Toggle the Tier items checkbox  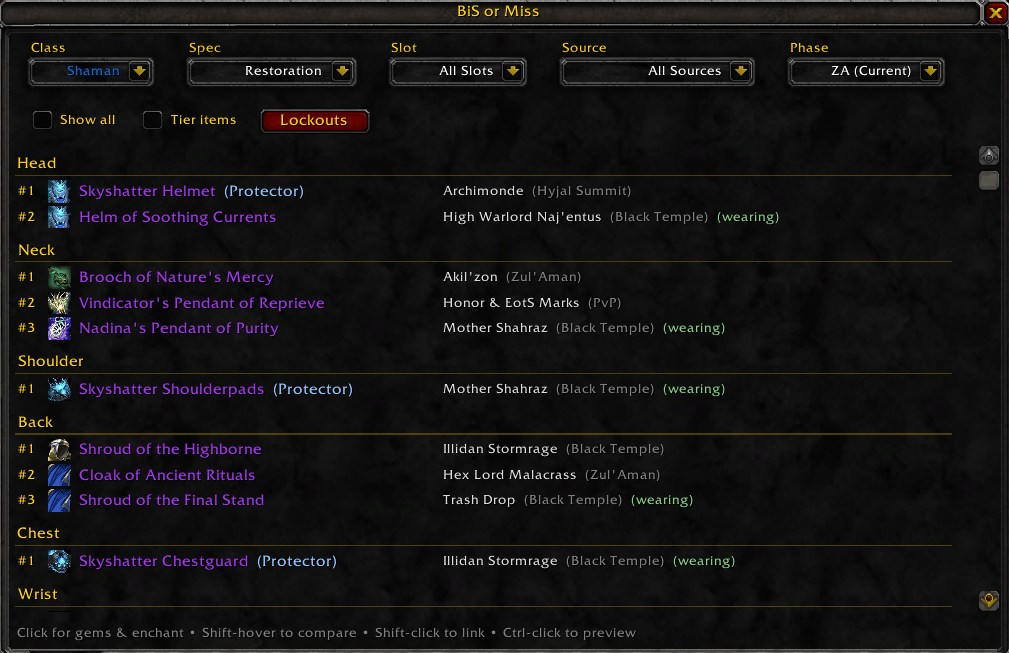click(x=153, y=120)
